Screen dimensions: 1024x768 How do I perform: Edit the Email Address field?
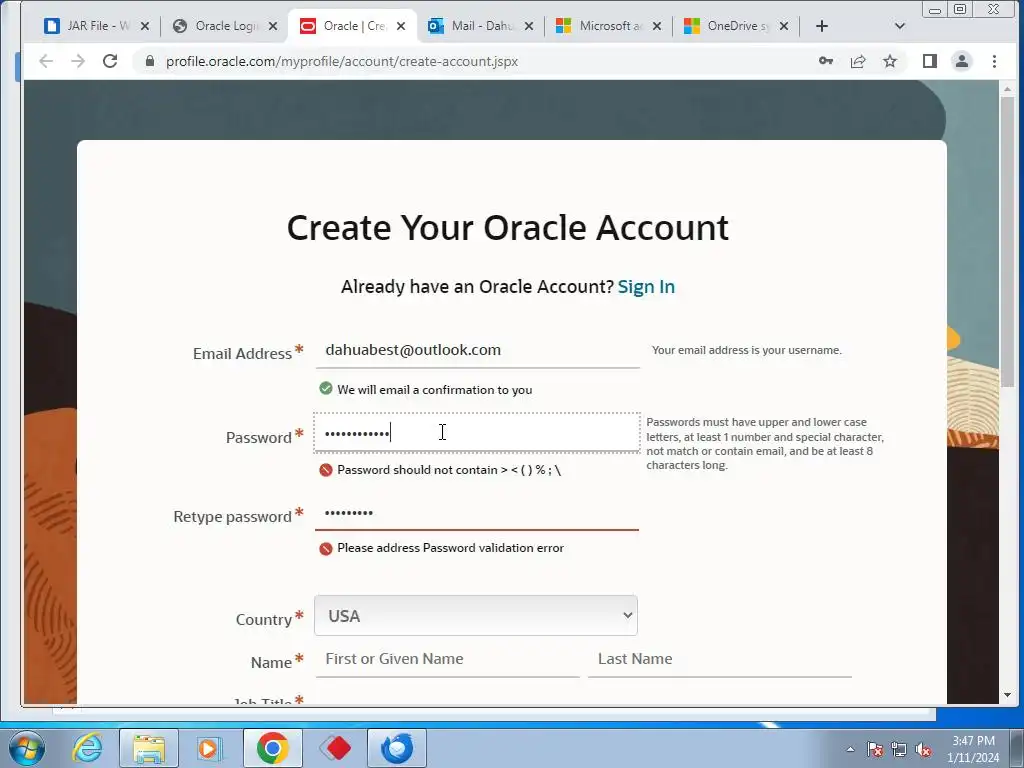477,351
